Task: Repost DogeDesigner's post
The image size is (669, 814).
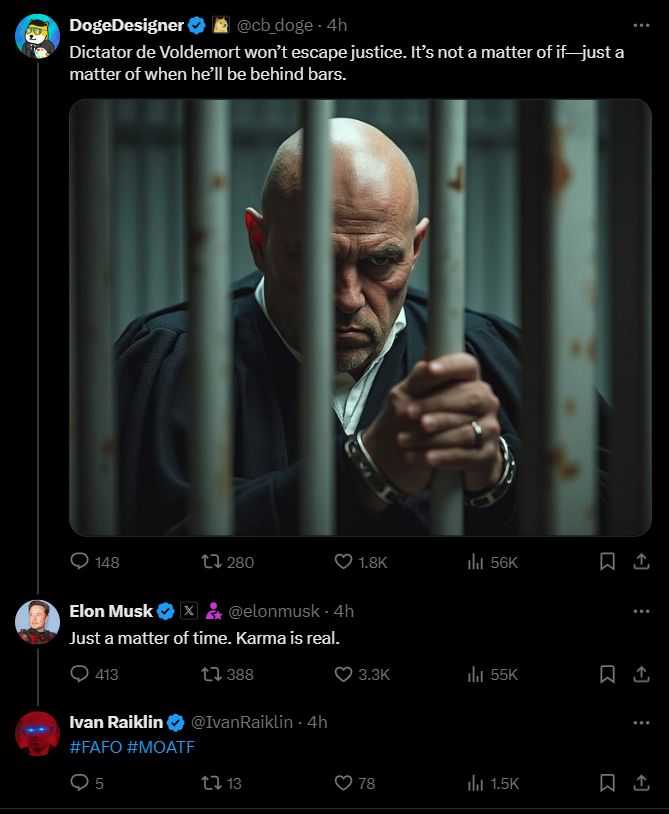Action: [212, 562]
